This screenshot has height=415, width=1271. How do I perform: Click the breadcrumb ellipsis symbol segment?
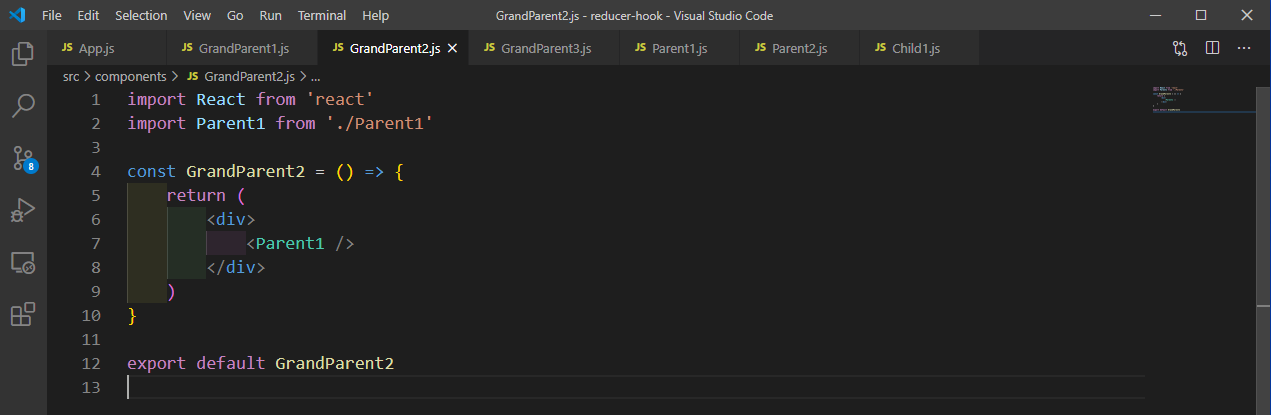tap(315, 76)
